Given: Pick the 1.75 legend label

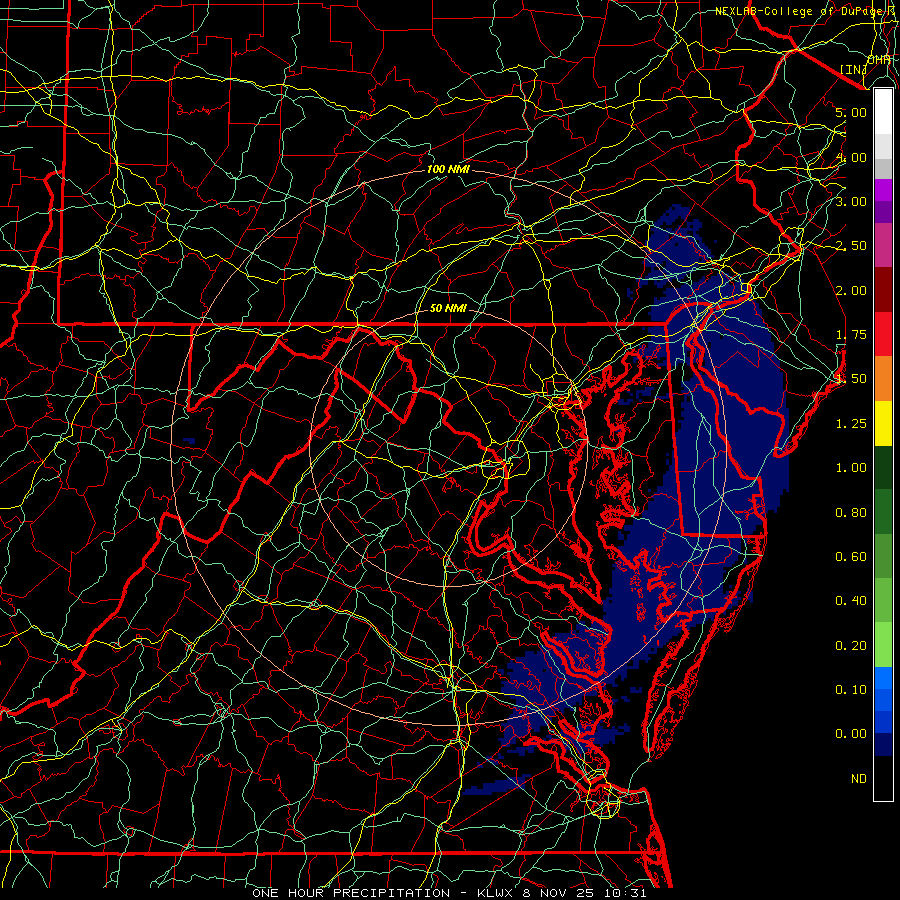Looking at the screenshot, I should [x=851, y=335].
